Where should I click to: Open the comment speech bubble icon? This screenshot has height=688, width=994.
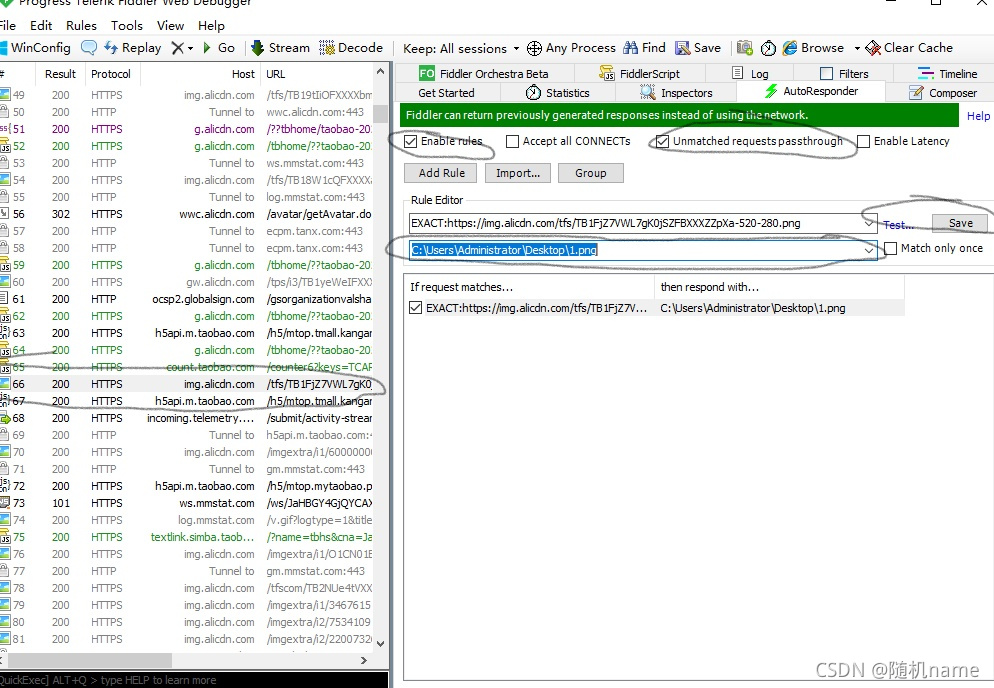[89, 48]
